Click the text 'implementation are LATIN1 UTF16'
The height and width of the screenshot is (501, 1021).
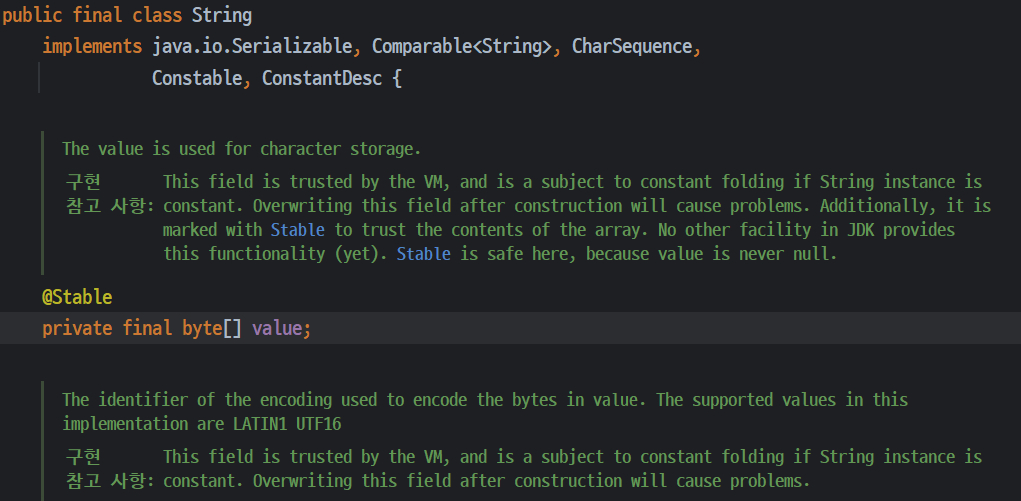[x=202, y=424]
